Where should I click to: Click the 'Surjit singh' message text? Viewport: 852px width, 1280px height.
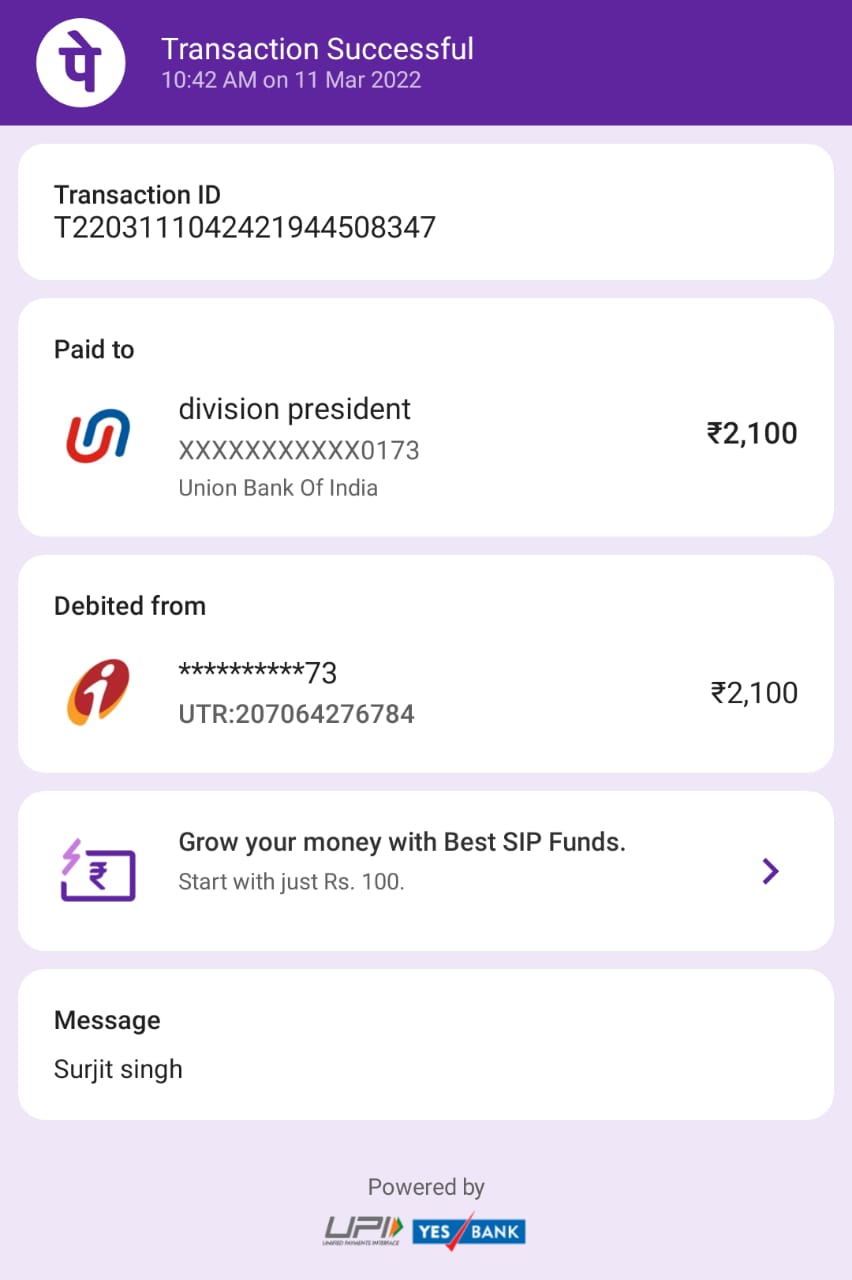tap(118, 1069)
